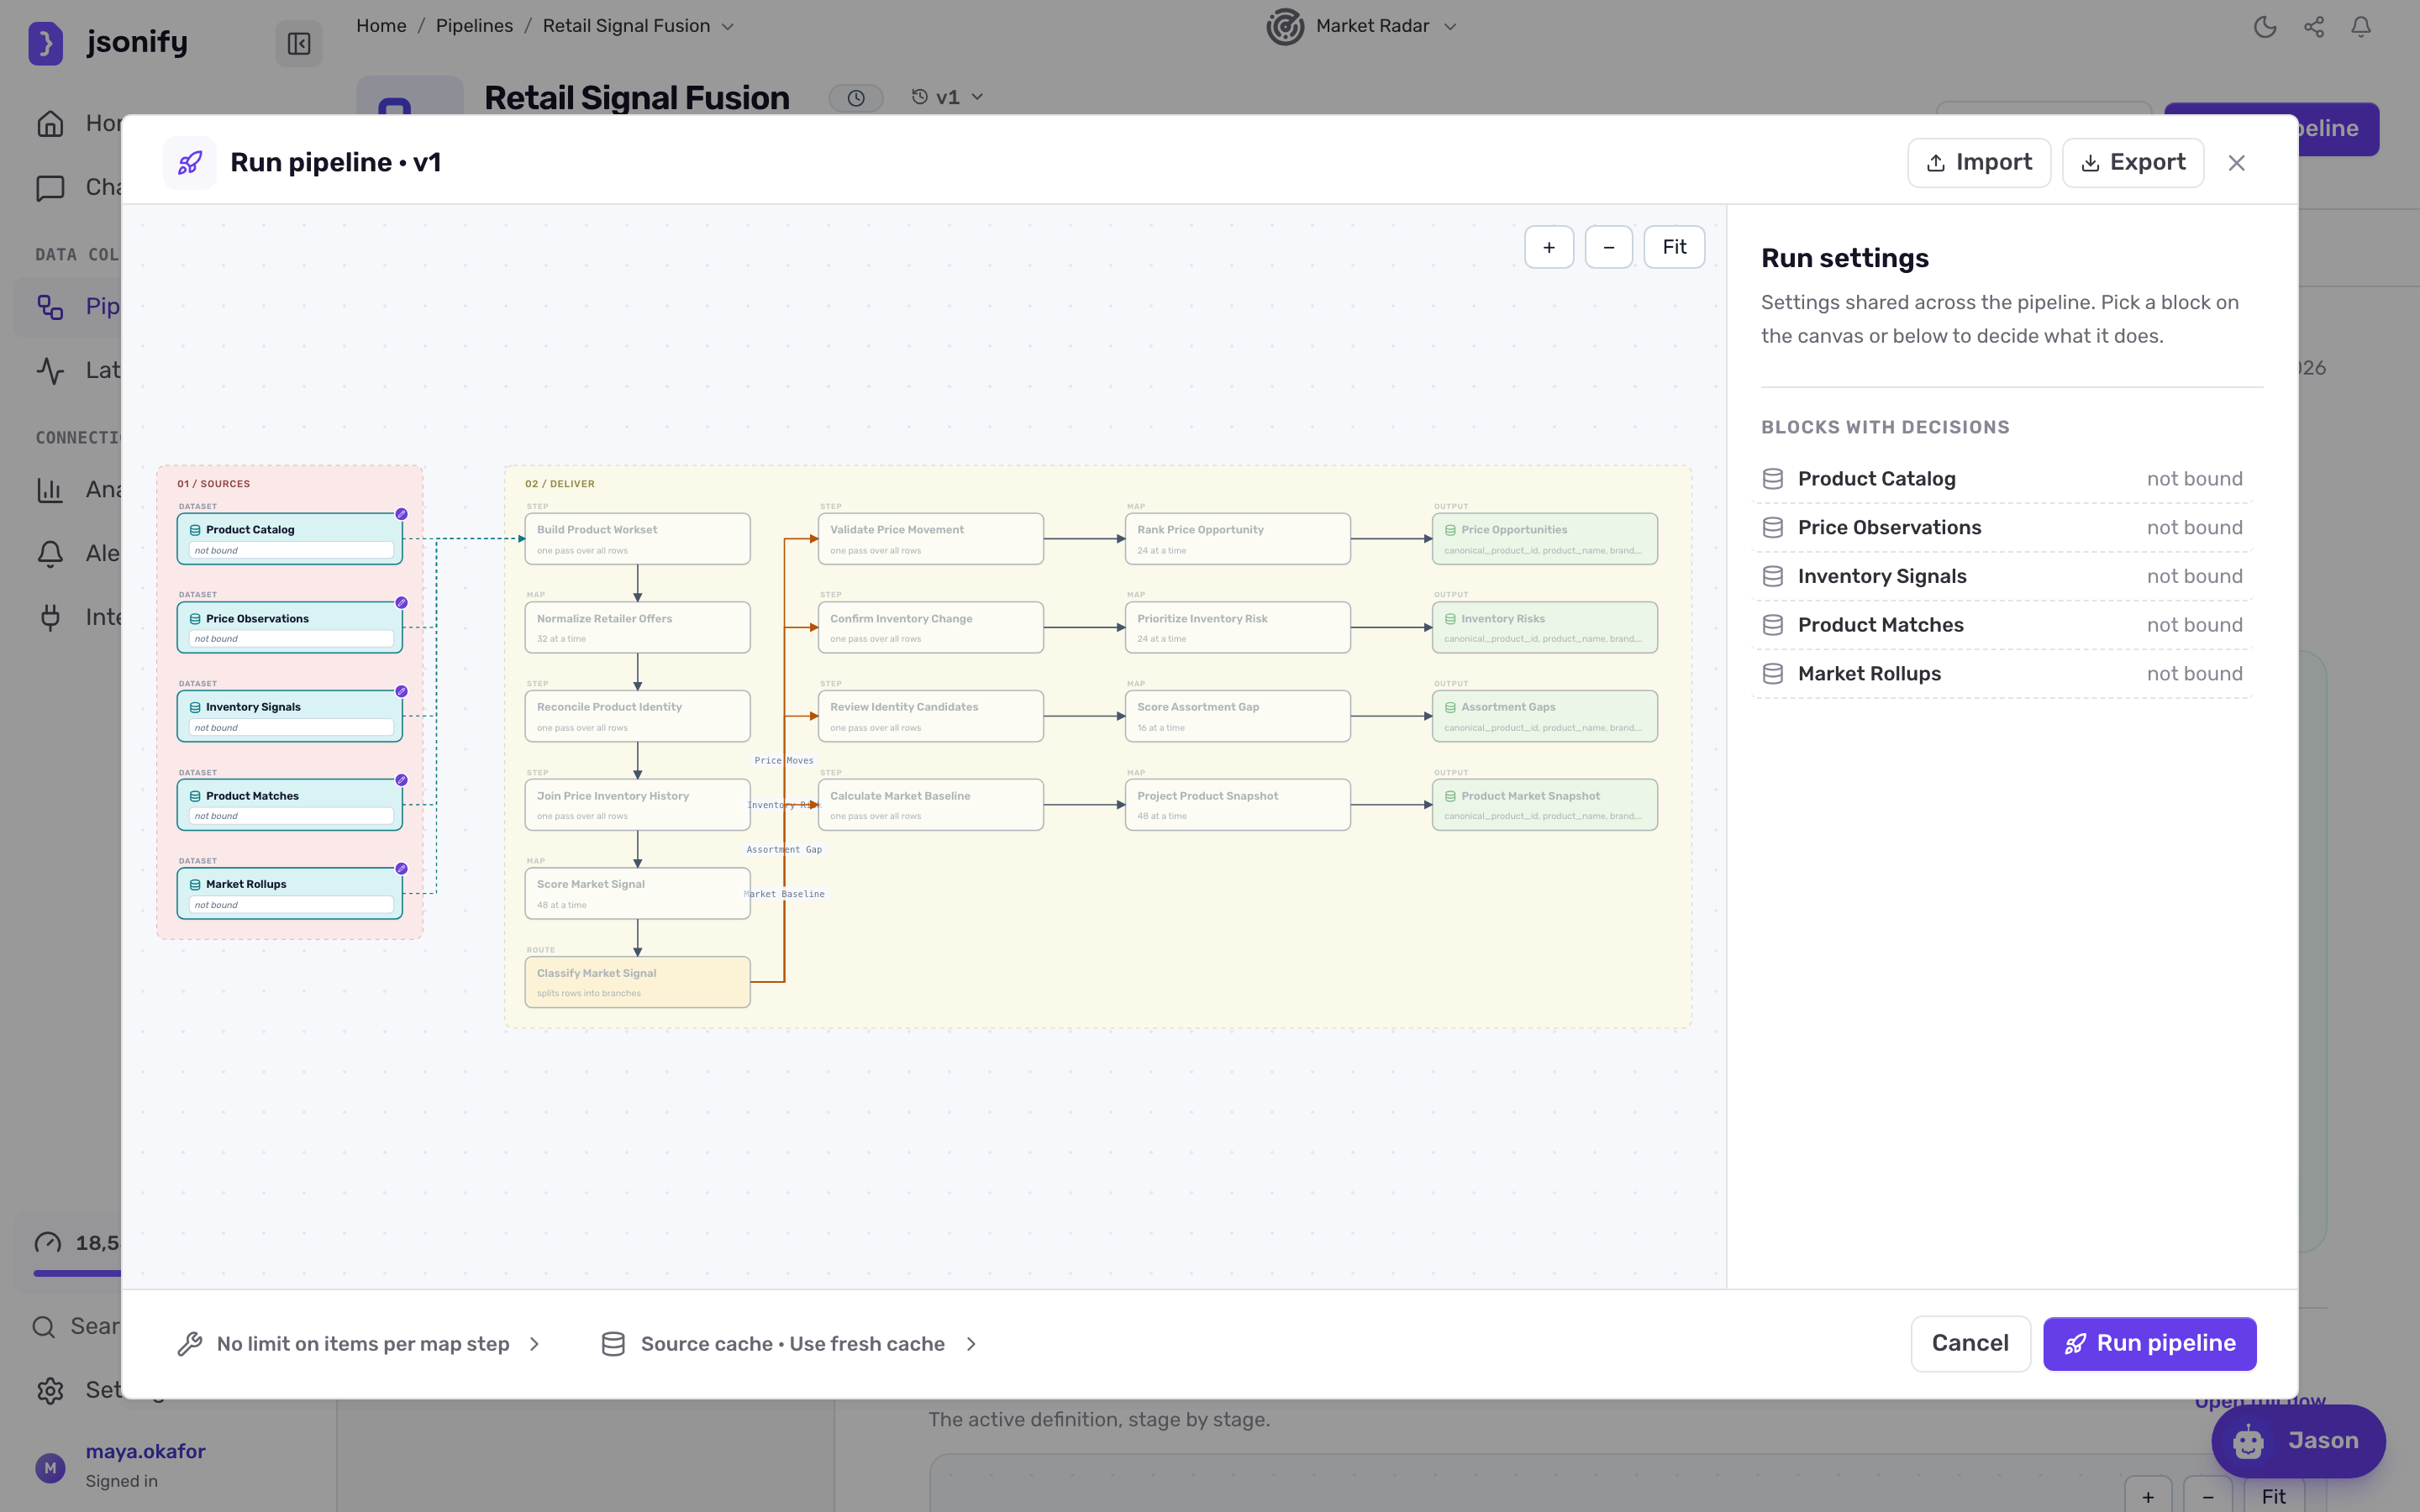Click the edit badge on Market Rollups node

[x=401, y=868]
